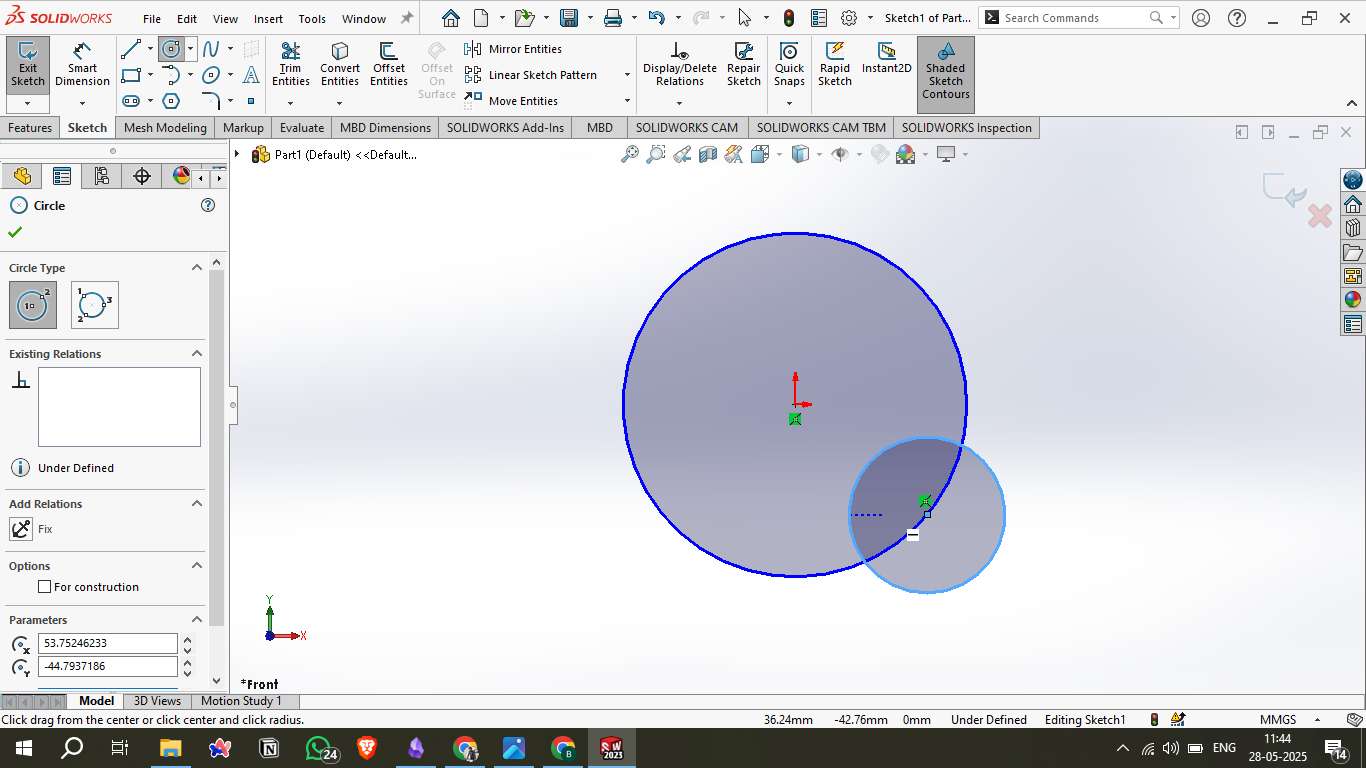
Task: Open the Move Entities dropdown arrow
Action: (627, 101)
